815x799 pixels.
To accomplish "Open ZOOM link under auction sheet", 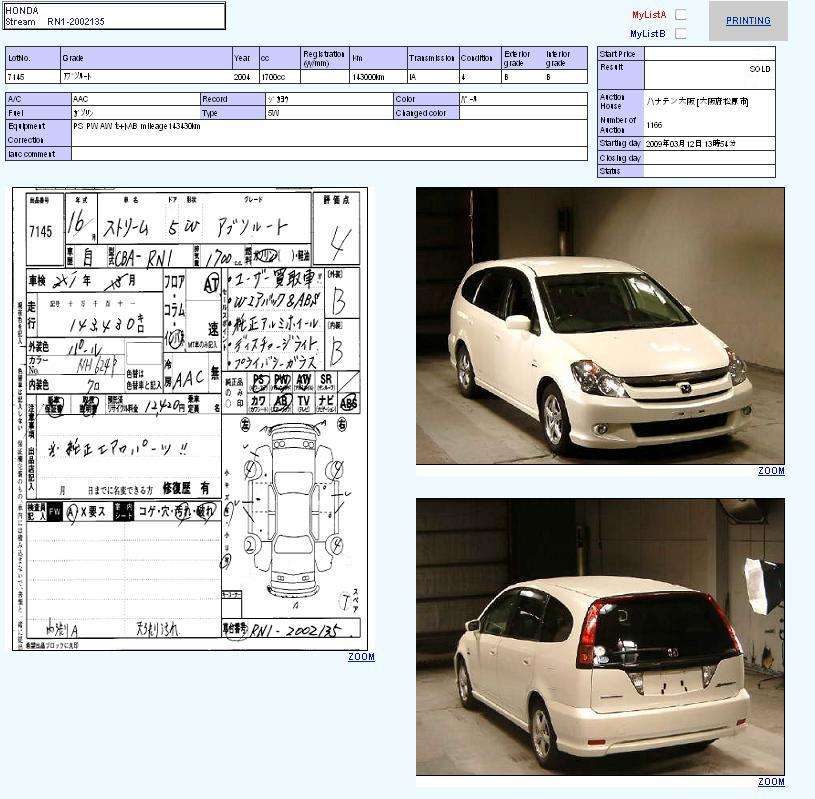I will 361,657.
